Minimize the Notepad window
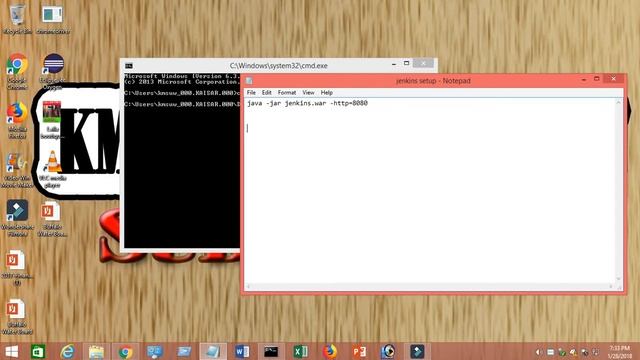The width and height of the screenshot is (640, 360). tap(584, 79)
